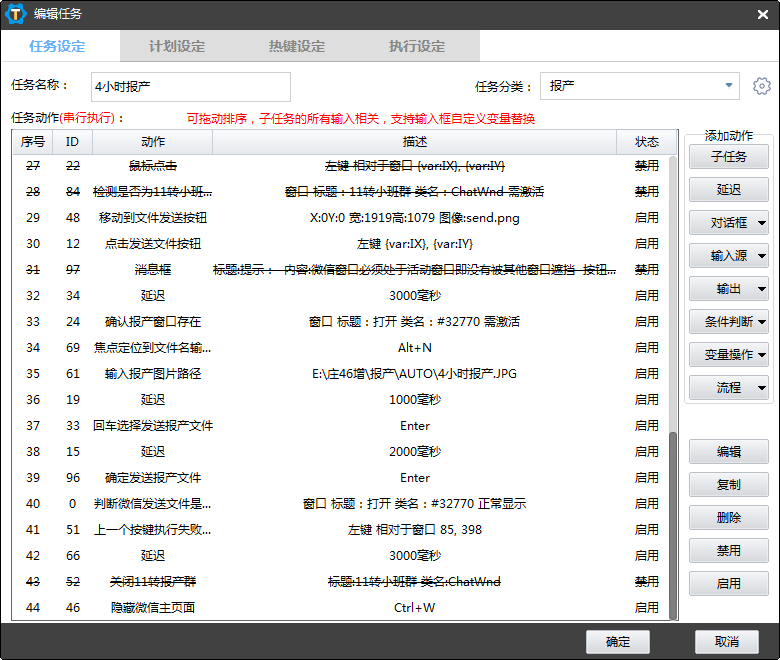
Task: Select the disabled 鼠标点击 row
Action: pos(341,166)
